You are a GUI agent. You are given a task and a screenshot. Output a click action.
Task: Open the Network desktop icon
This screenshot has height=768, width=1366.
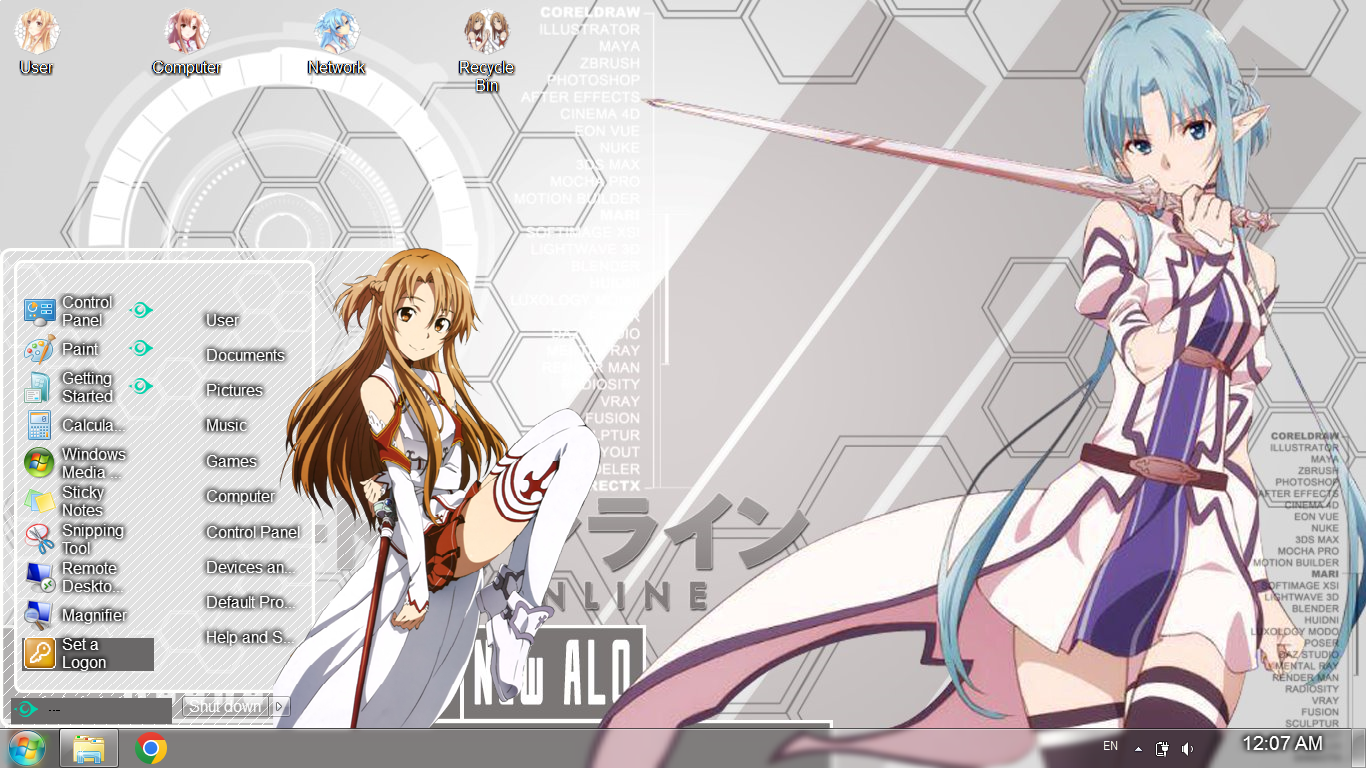336,42
